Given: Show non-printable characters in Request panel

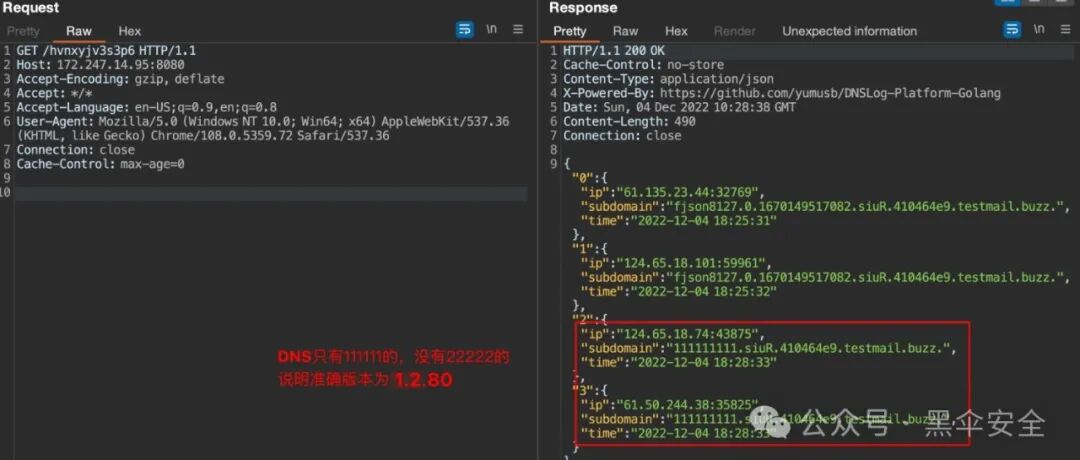Looking at the screenshot, I should click(x=492, y=30).
